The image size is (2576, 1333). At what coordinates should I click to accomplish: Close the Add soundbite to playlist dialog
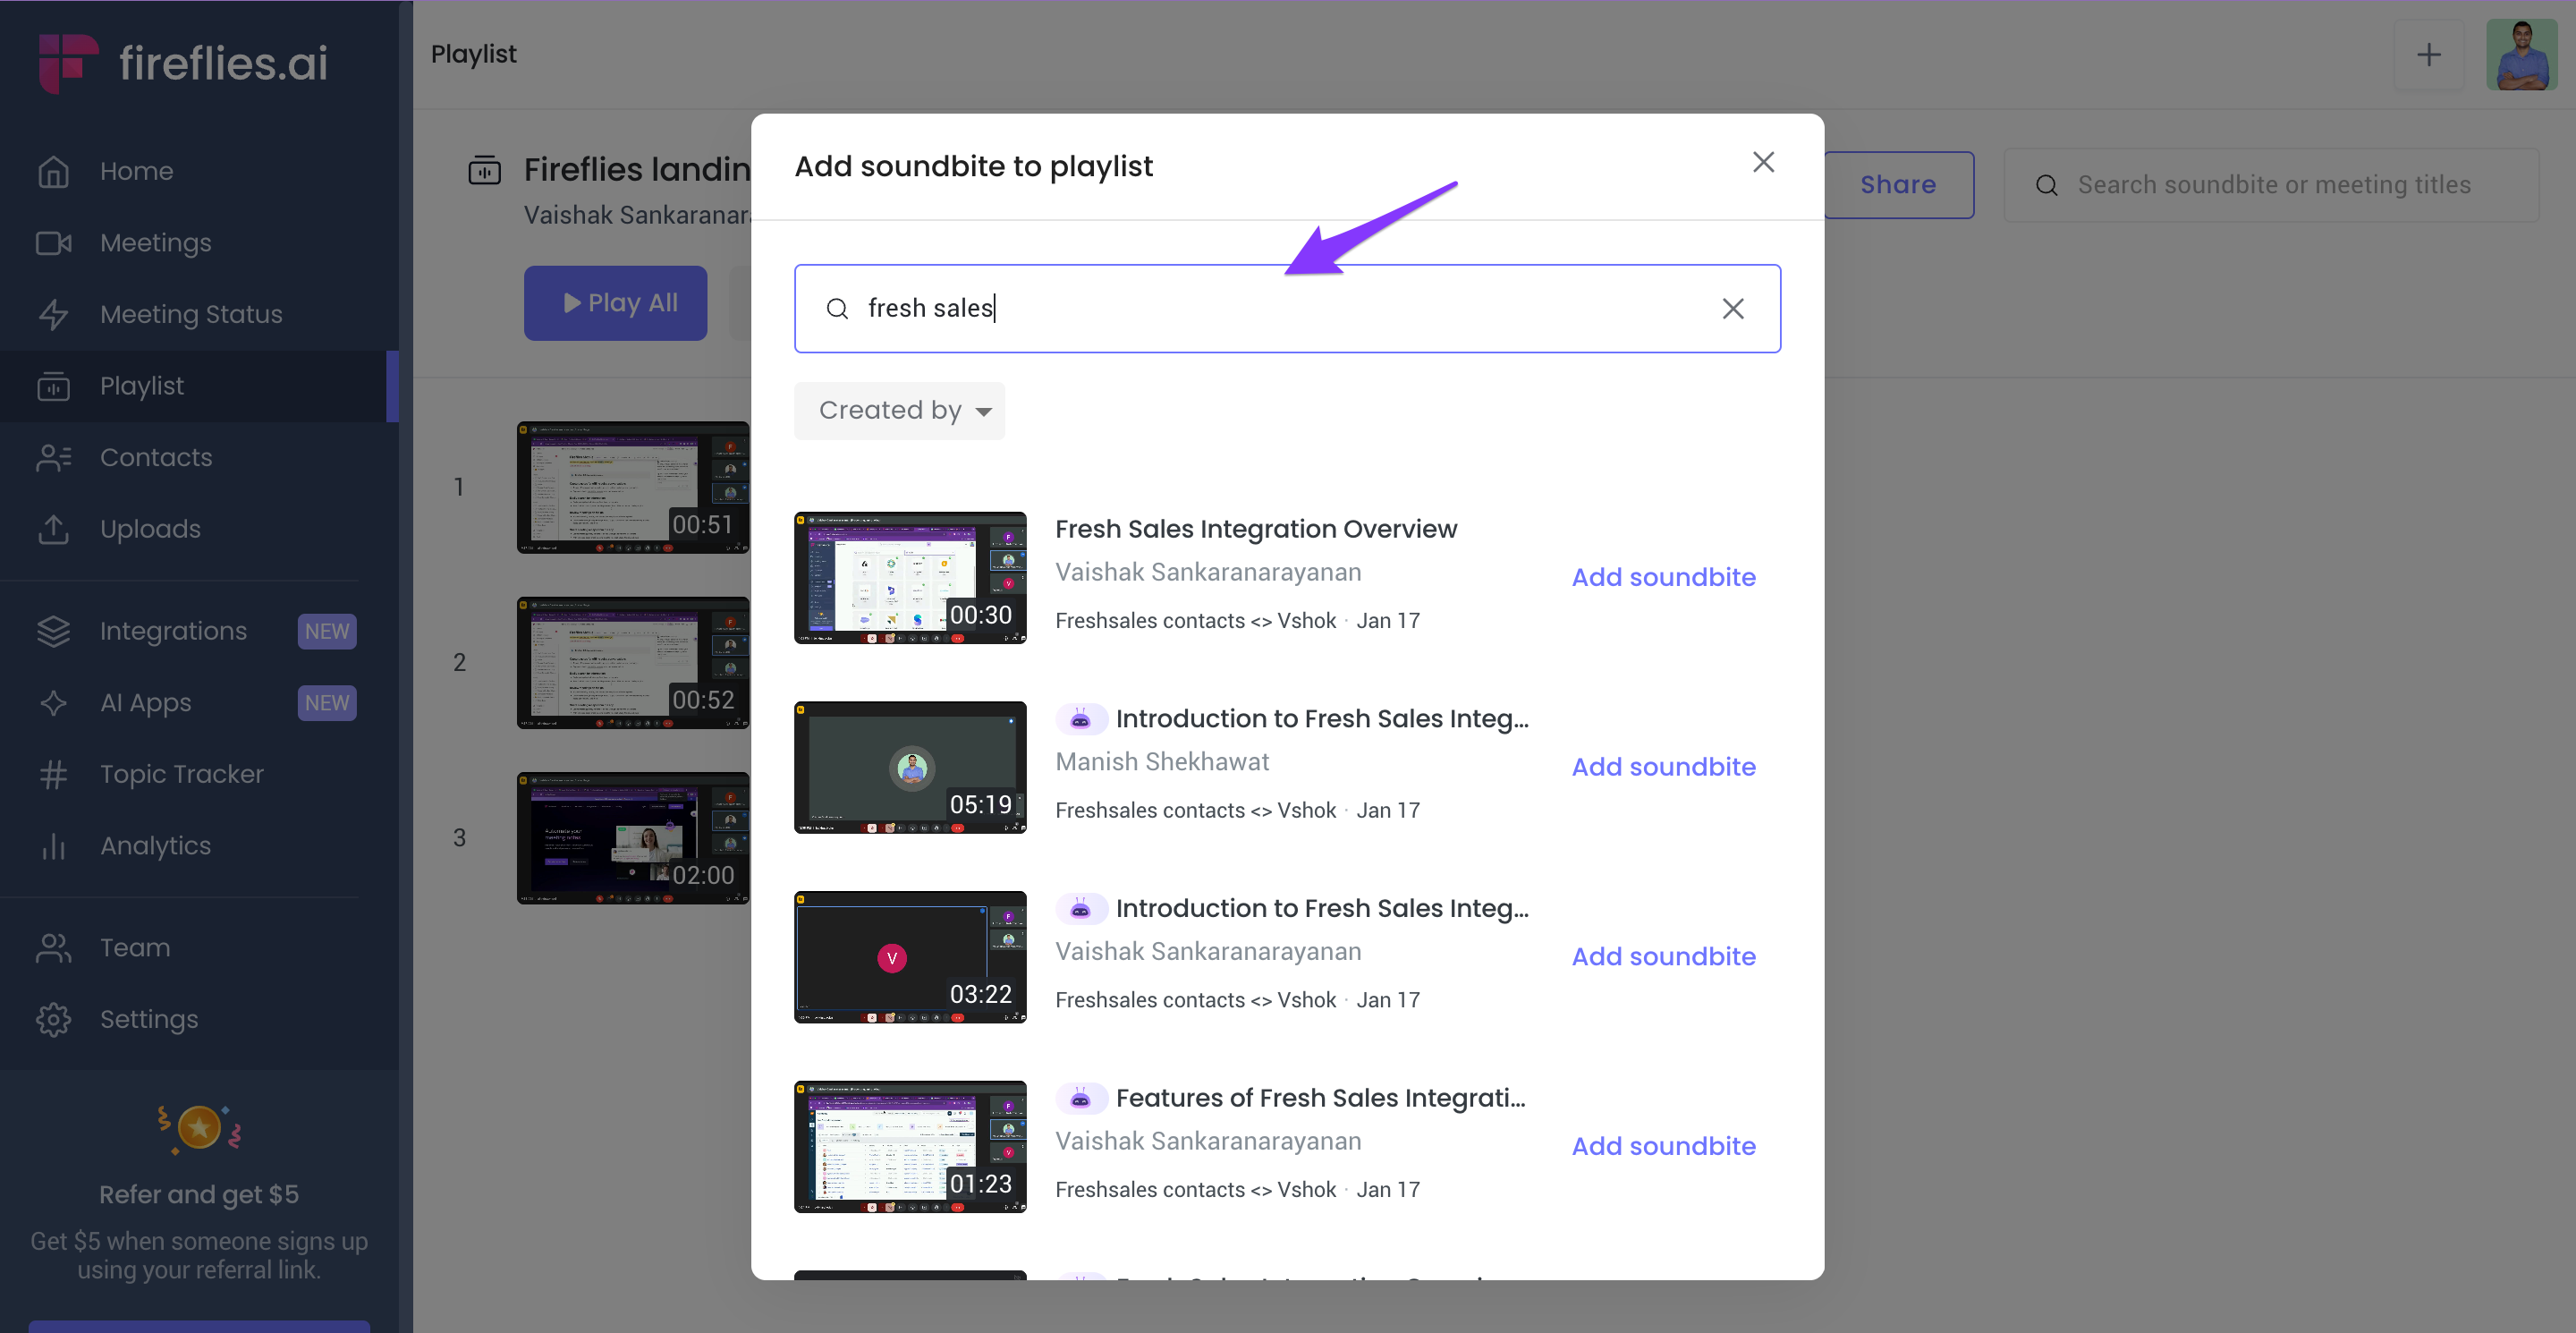click(1763, 162)
